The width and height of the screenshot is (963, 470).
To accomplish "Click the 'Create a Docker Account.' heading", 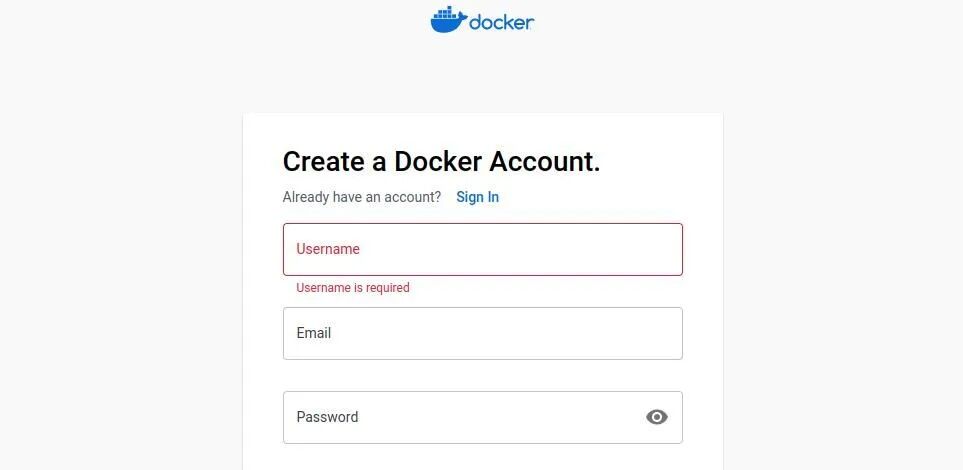I will 441,162.
